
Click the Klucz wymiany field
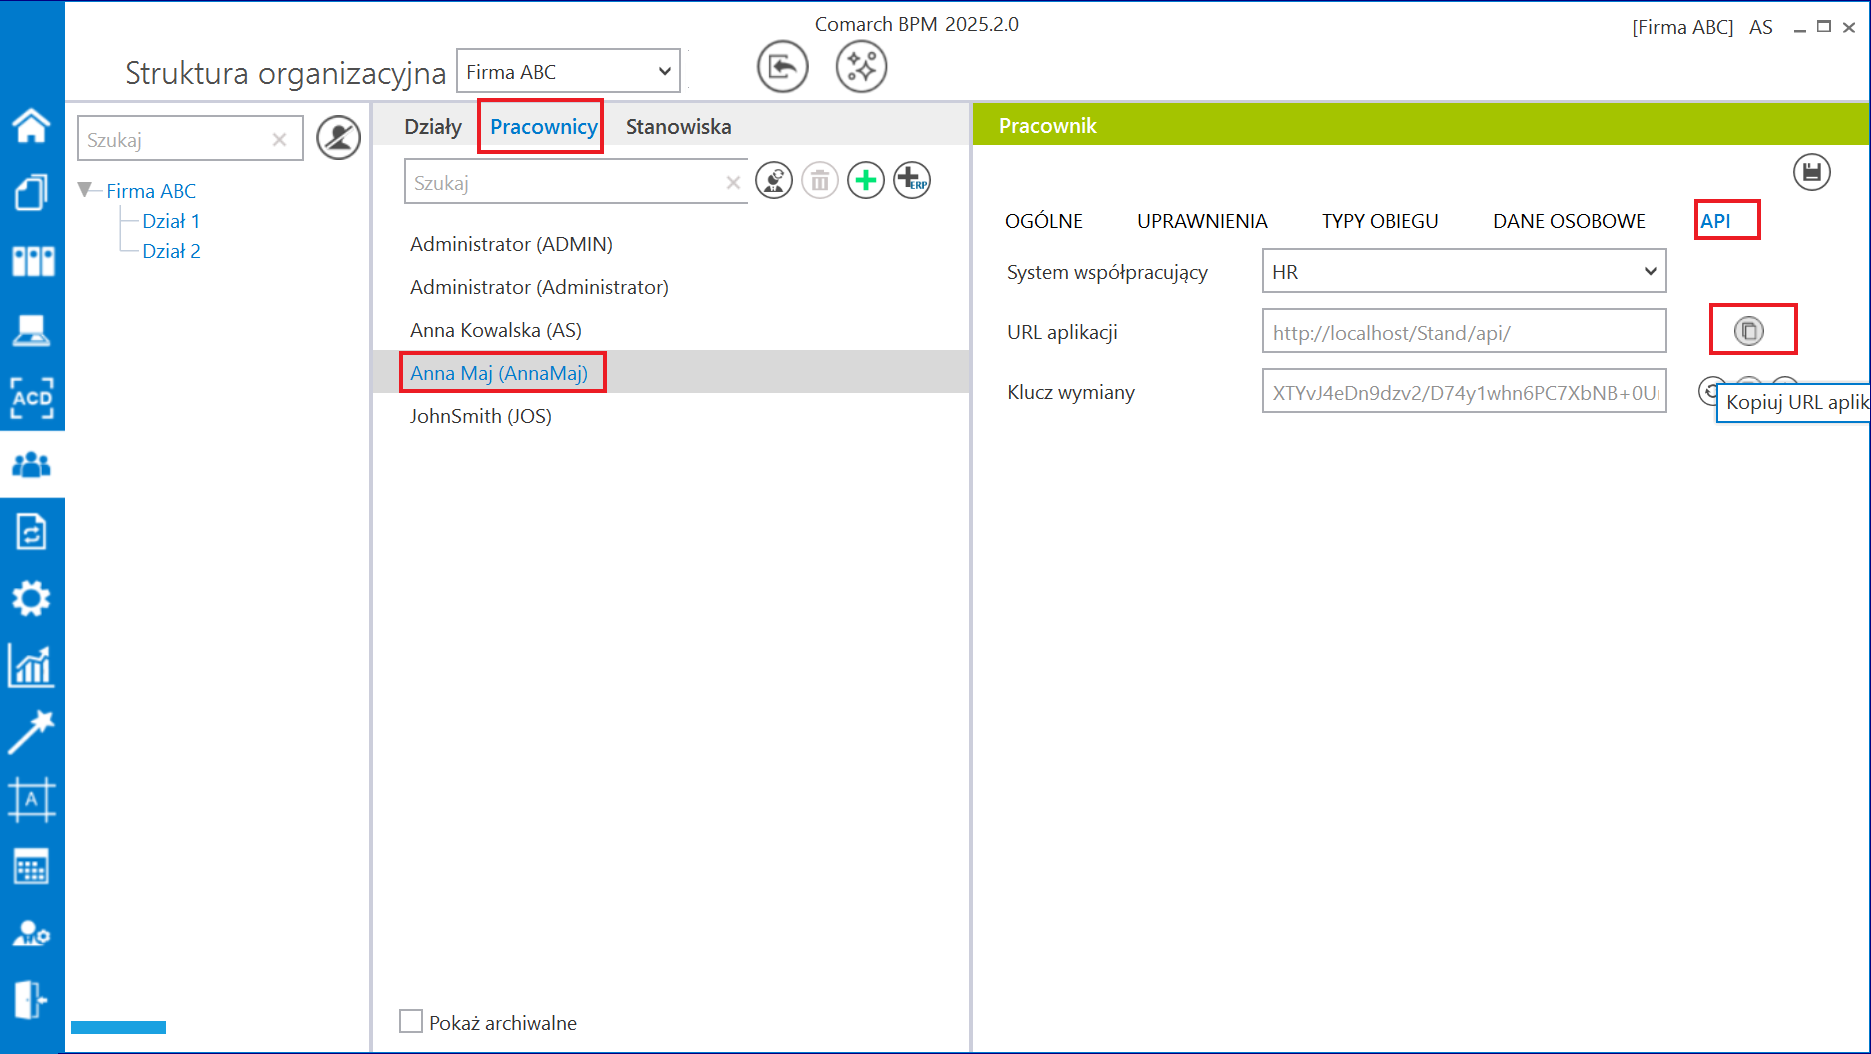point(1464,391)
